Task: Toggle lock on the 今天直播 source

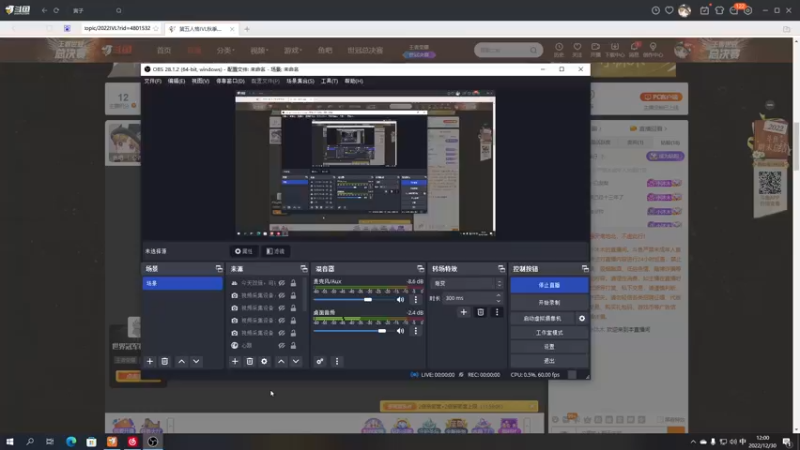Action: (x=293, y=283)
